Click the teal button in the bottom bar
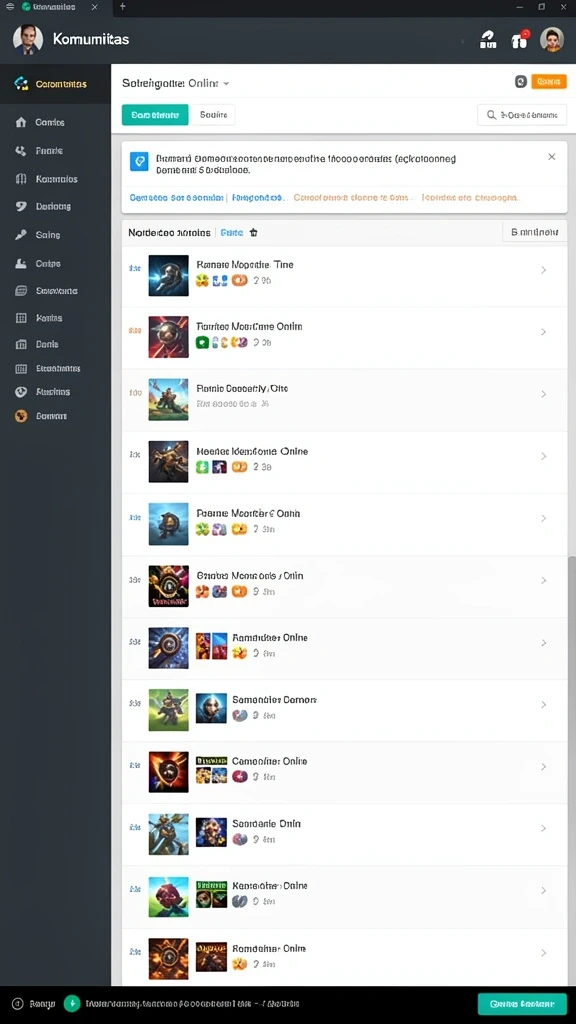The width and height of the screenshot is (576, 1024). coord(522,1004)
